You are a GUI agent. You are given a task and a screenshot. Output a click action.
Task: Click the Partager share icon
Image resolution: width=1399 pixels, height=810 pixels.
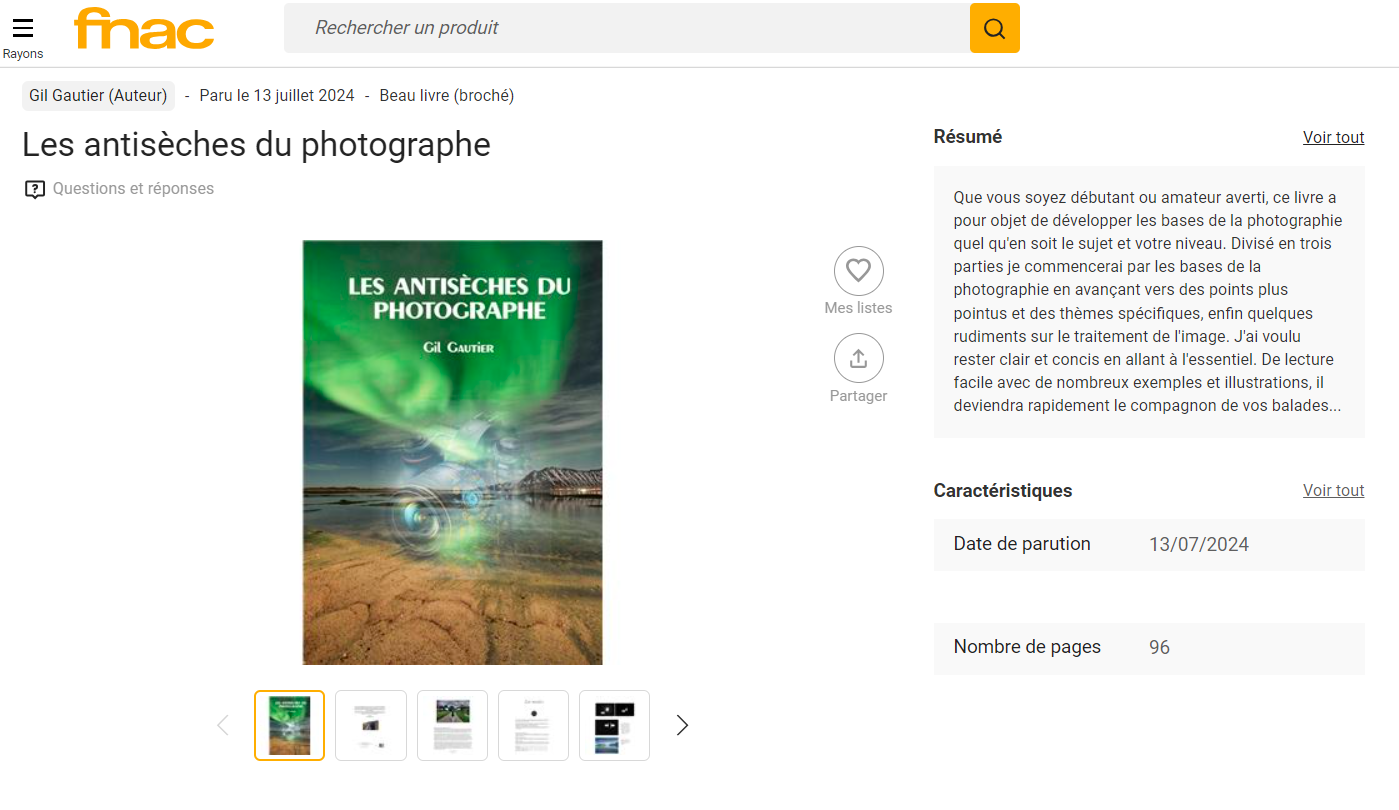pyautogui.click(x=858, y=358)
